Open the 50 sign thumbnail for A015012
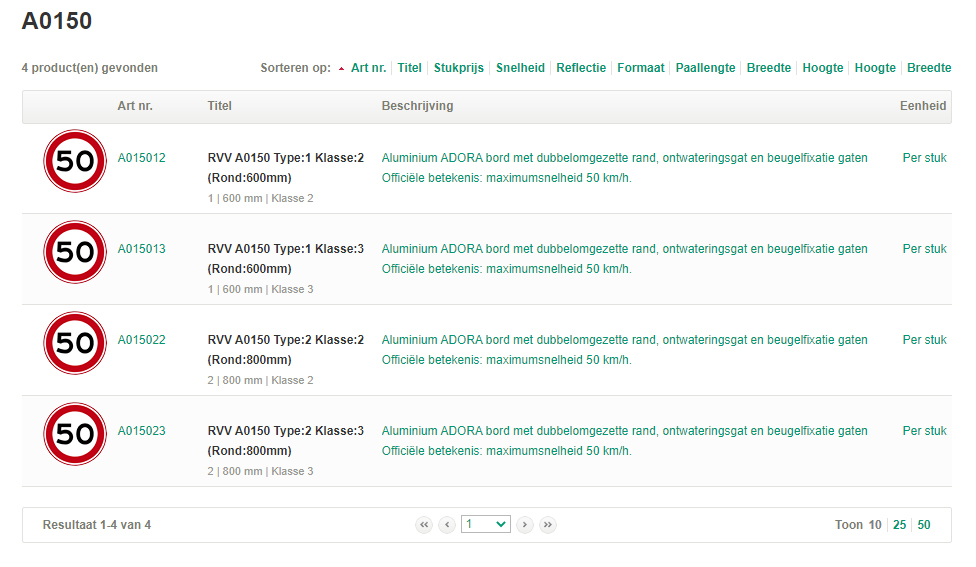 (75, 161)
